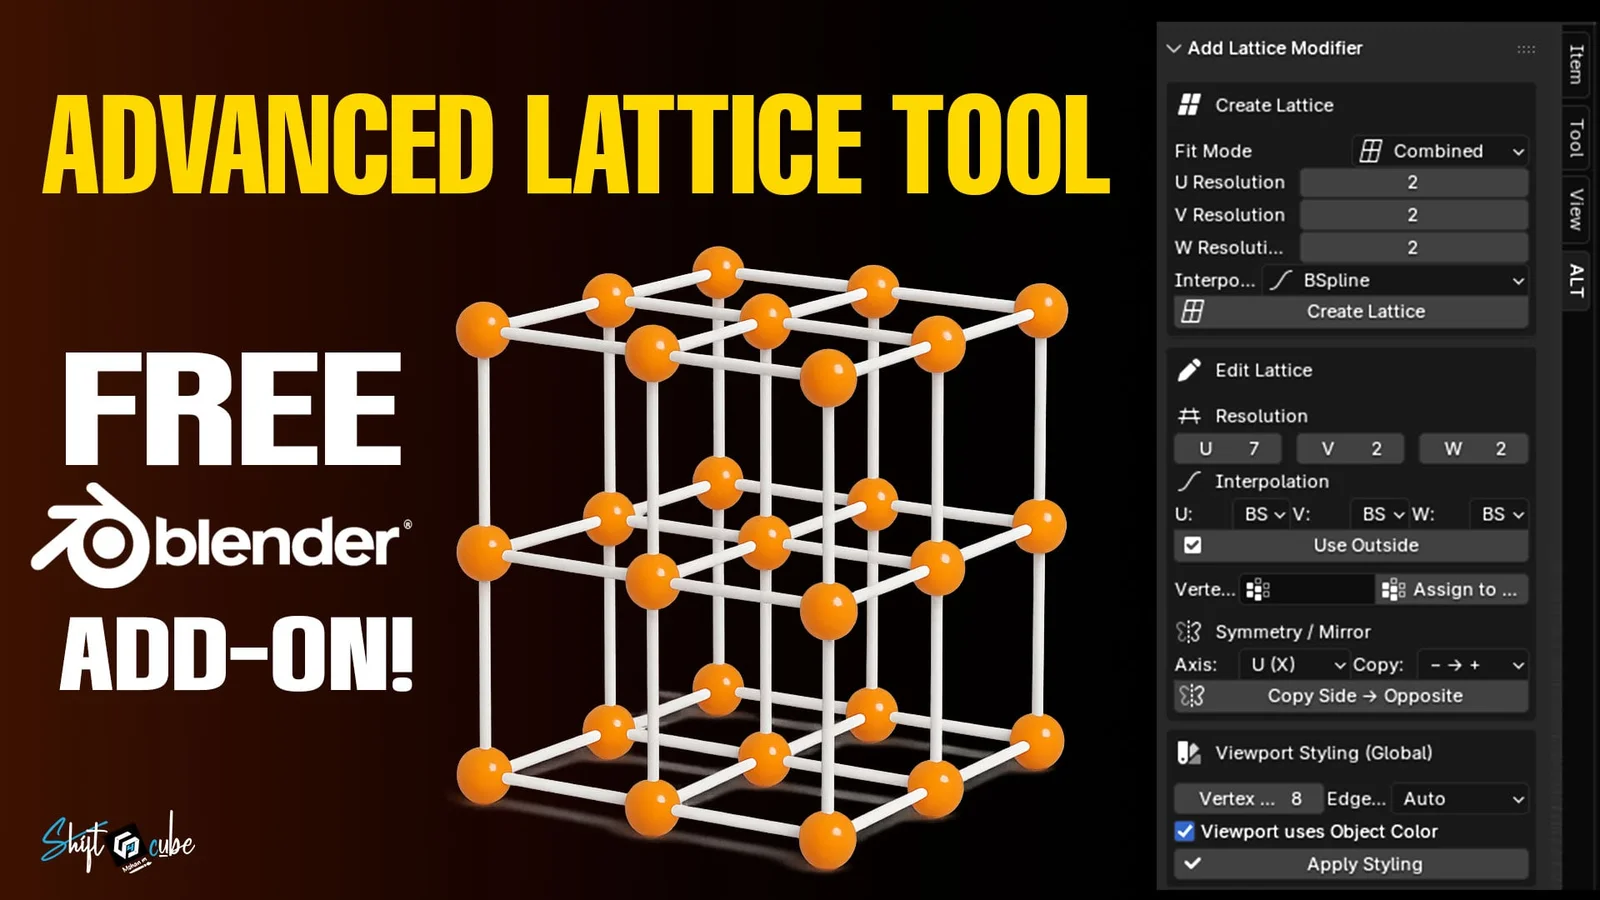
Task: Click the Resolution hash icon
Action: point(1189,415)
